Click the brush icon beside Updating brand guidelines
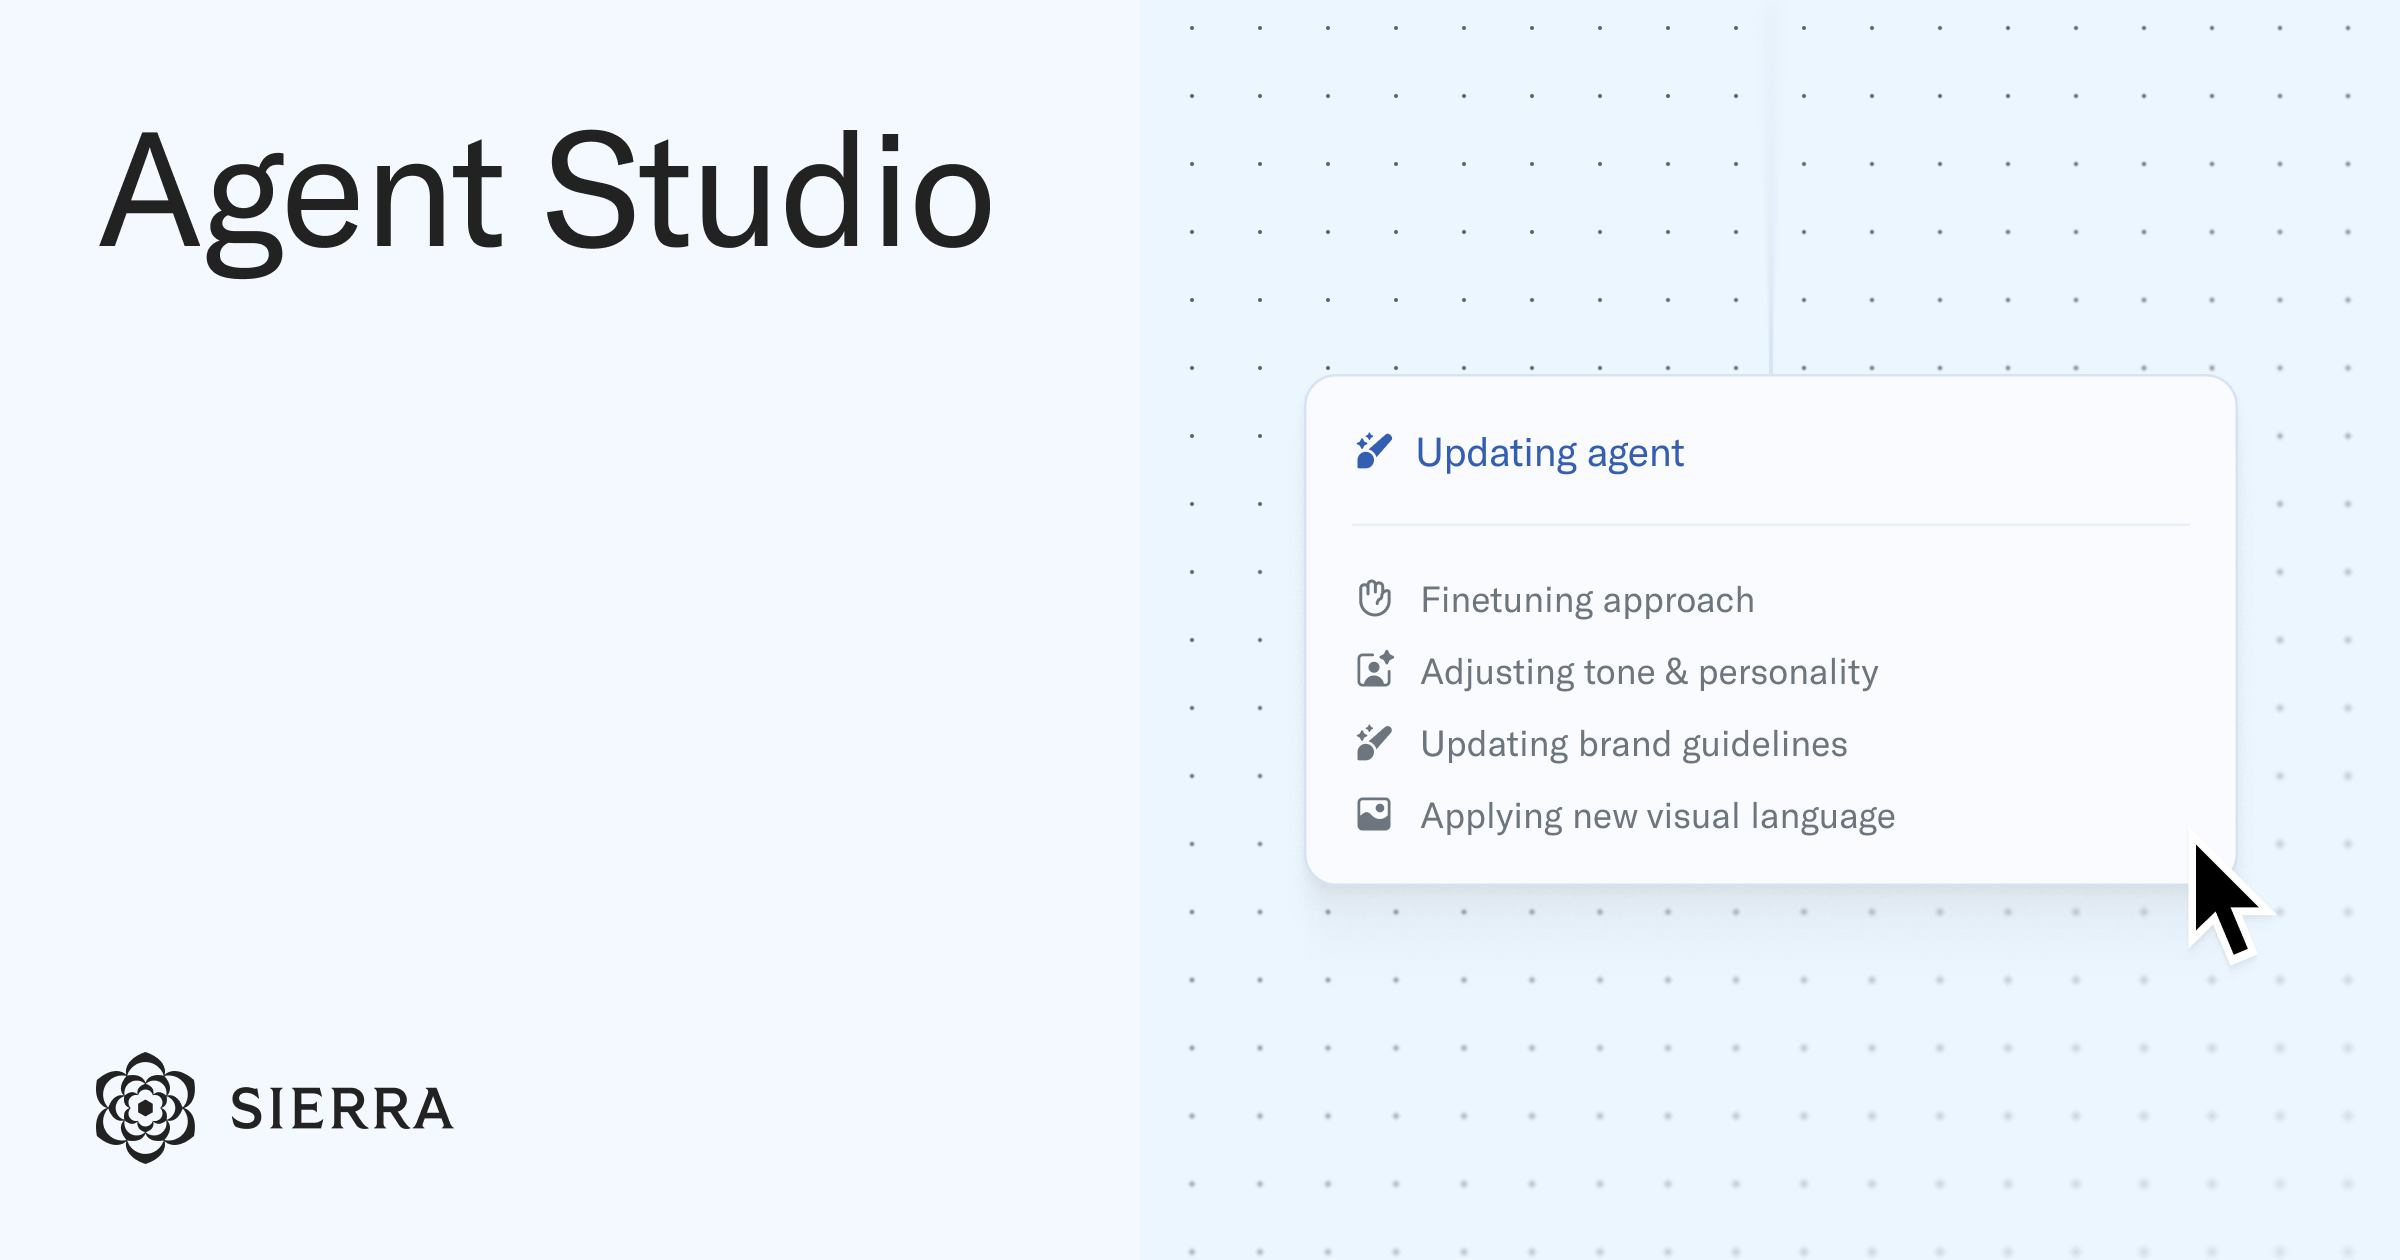This screenshot has height=1260, width=2400. coord(1374,742)
